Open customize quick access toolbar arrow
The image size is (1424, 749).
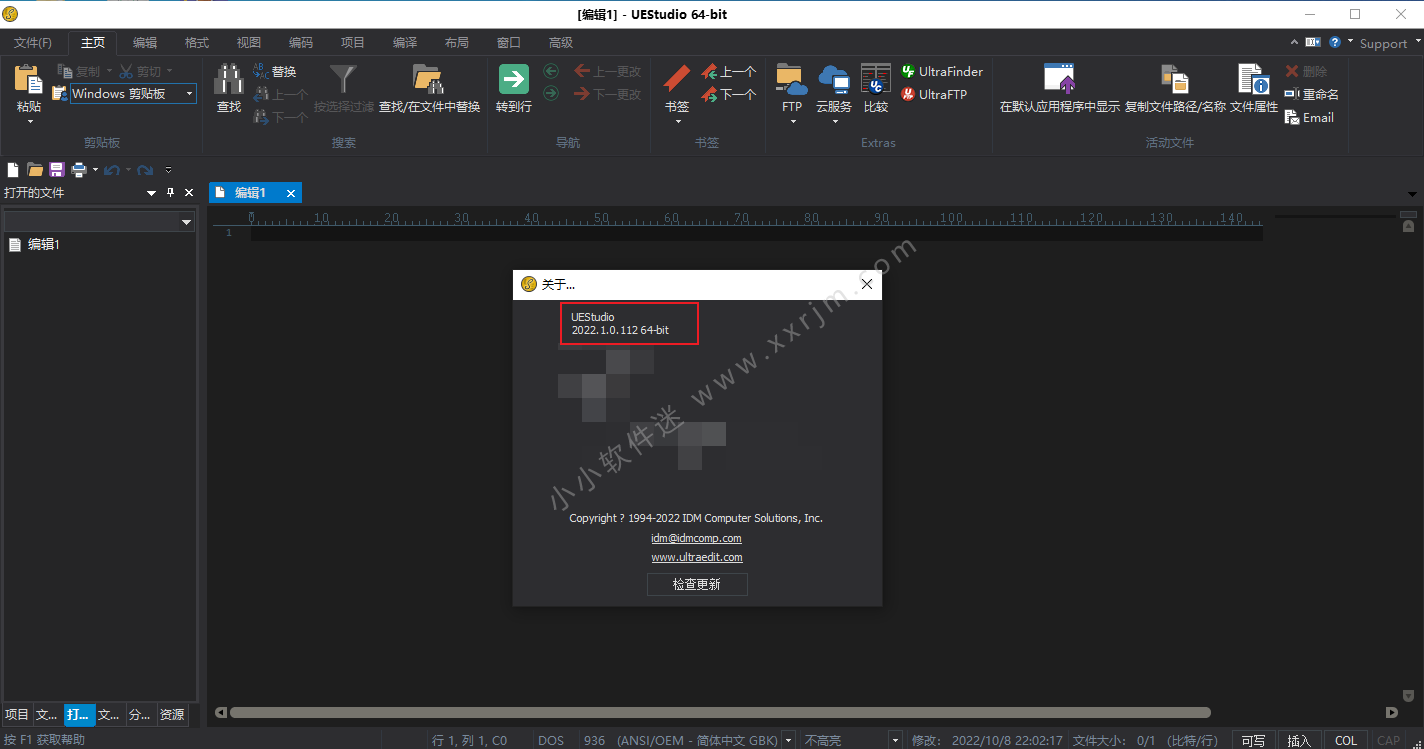click(169, 170)
